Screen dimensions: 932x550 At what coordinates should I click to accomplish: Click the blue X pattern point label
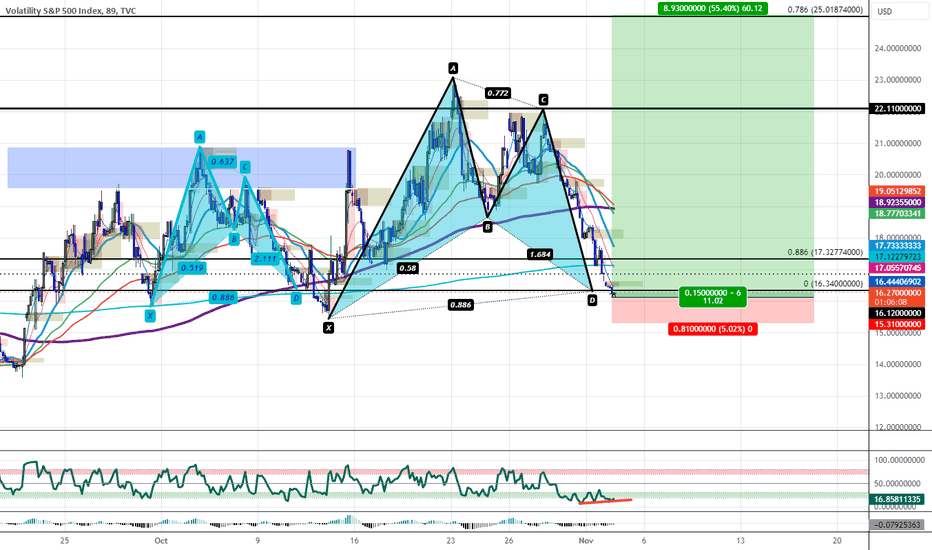tap(150, 316)
